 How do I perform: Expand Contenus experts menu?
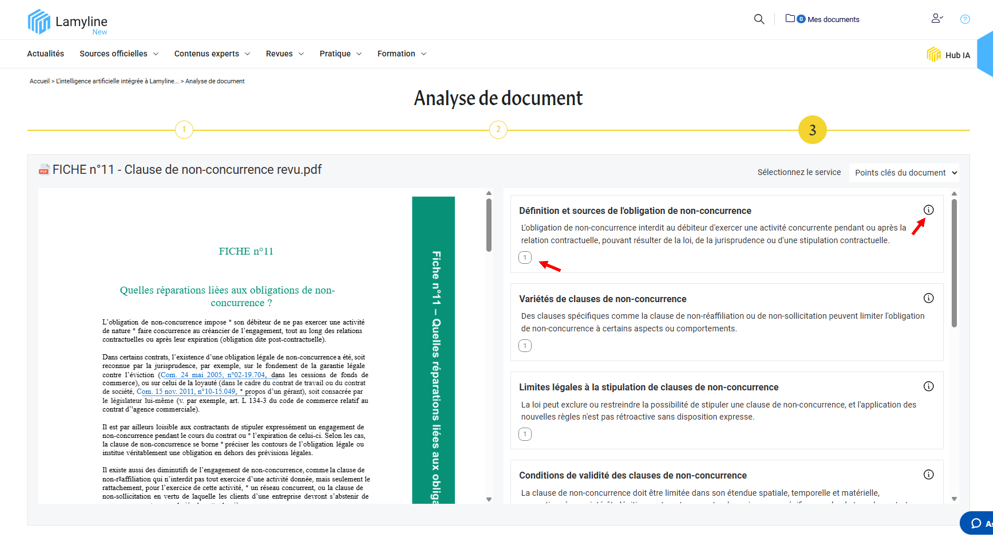click(x=212, y=54)
